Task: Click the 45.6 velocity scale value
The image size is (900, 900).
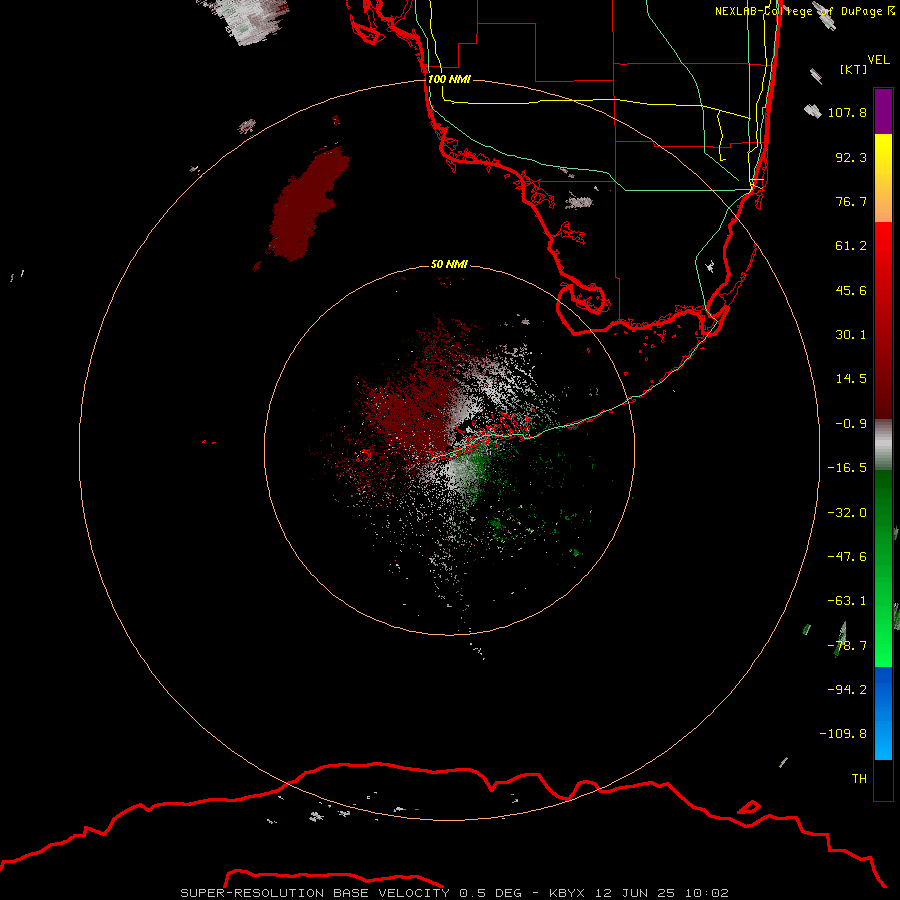Action: point(851,290)
